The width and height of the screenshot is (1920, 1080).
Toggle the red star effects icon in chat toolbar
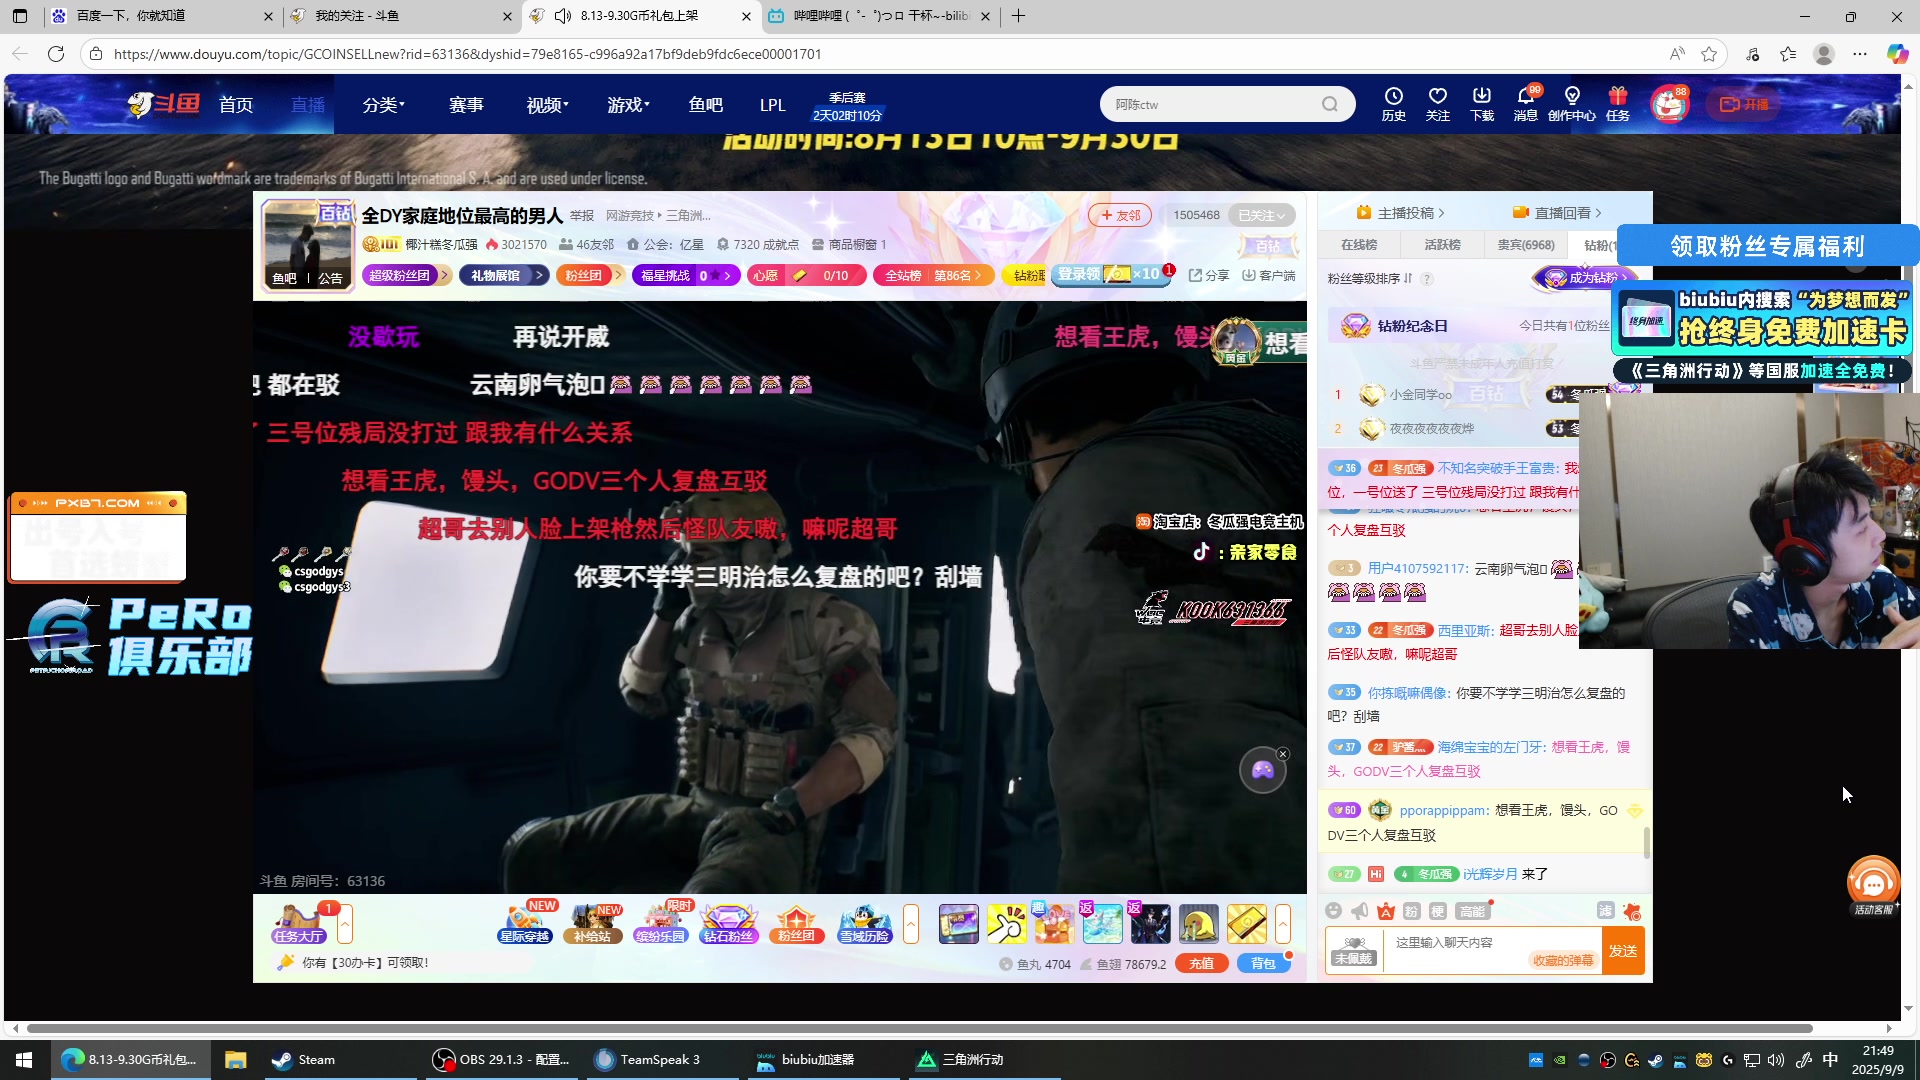click(x=1632, y=911)
